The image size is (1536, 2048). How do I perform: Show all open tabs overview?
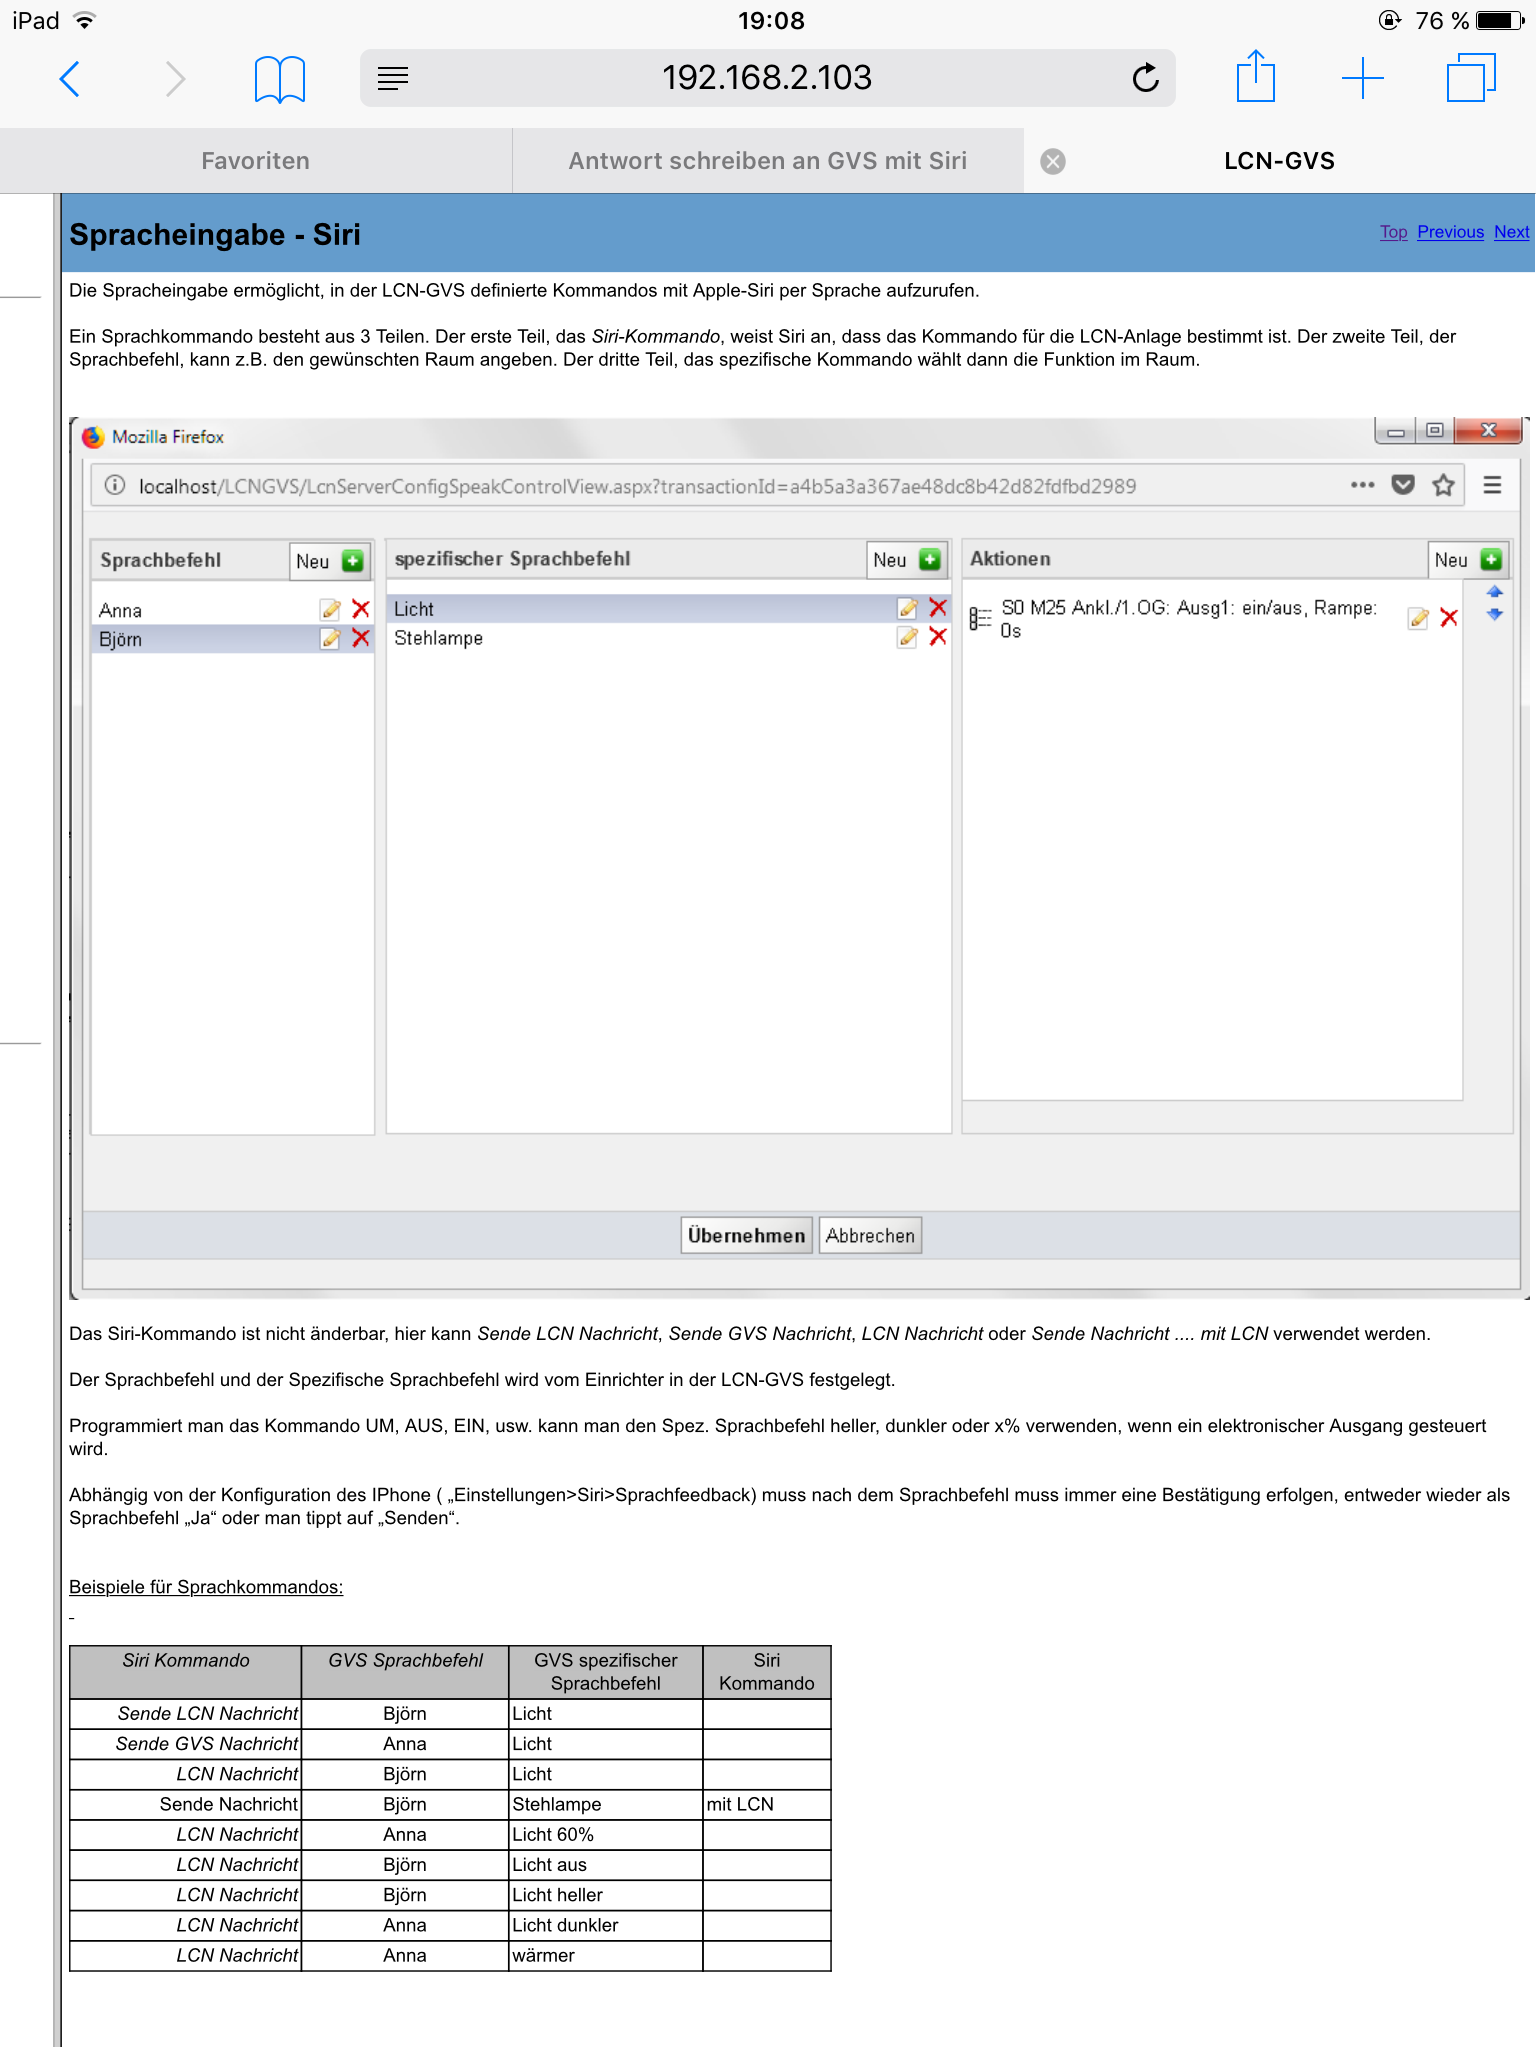pyautogui.click(x=1470, y=78)
